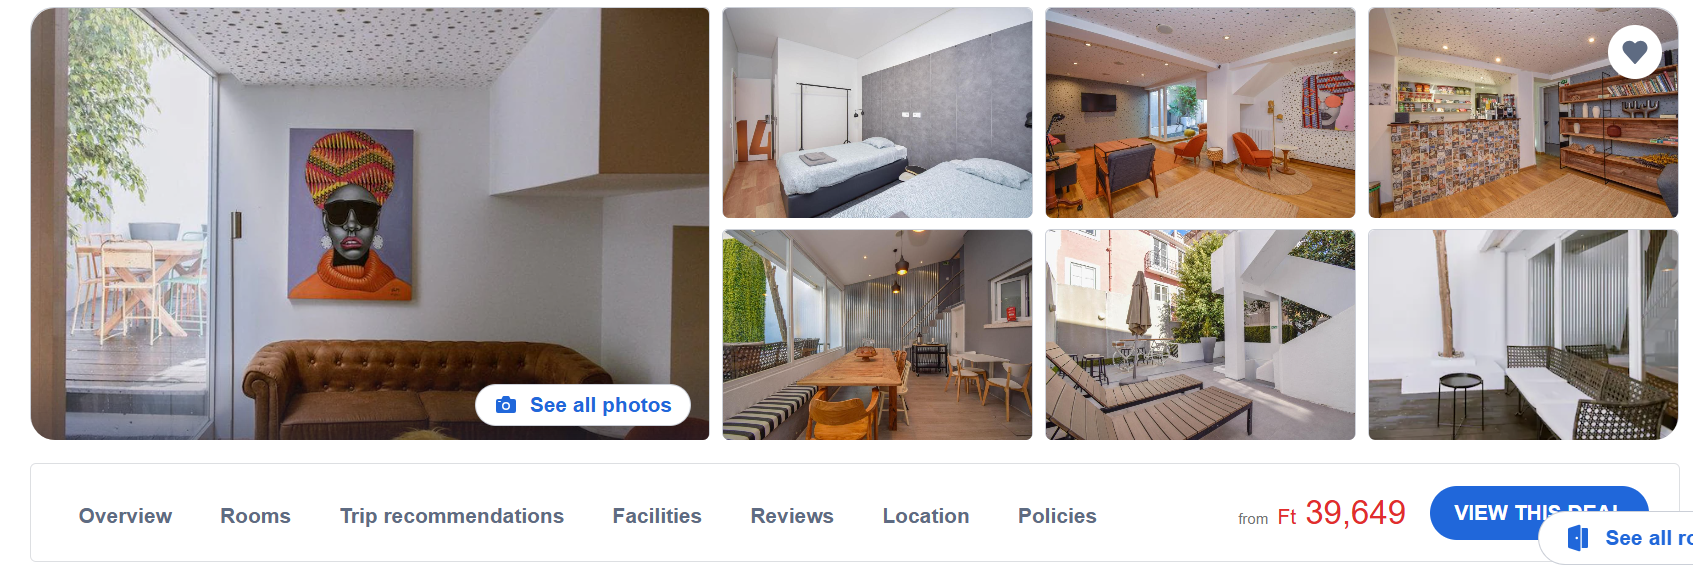Click the heart favorite icon

pyautogui.click(x=1635, y=52)
